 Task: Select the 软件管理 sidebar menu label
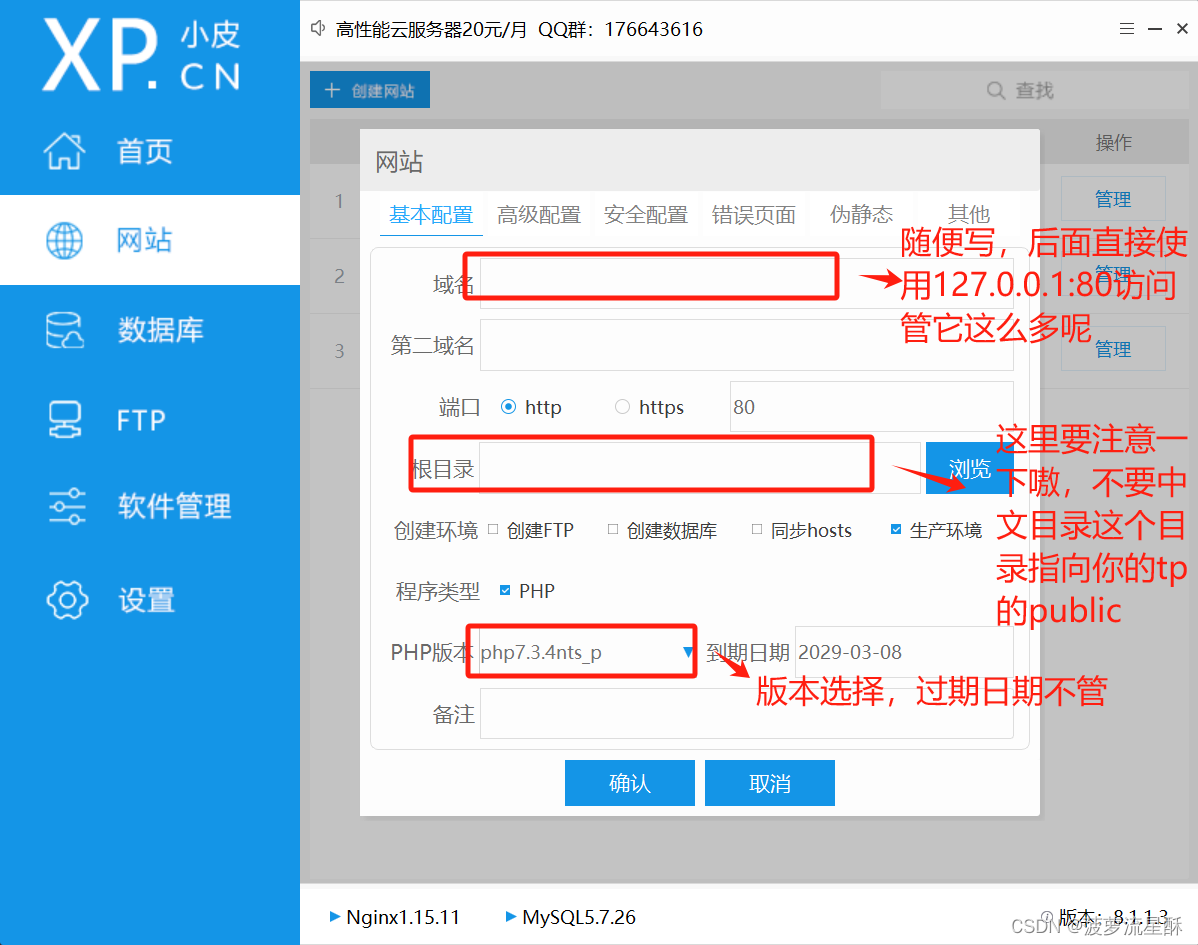coord(174,506)
